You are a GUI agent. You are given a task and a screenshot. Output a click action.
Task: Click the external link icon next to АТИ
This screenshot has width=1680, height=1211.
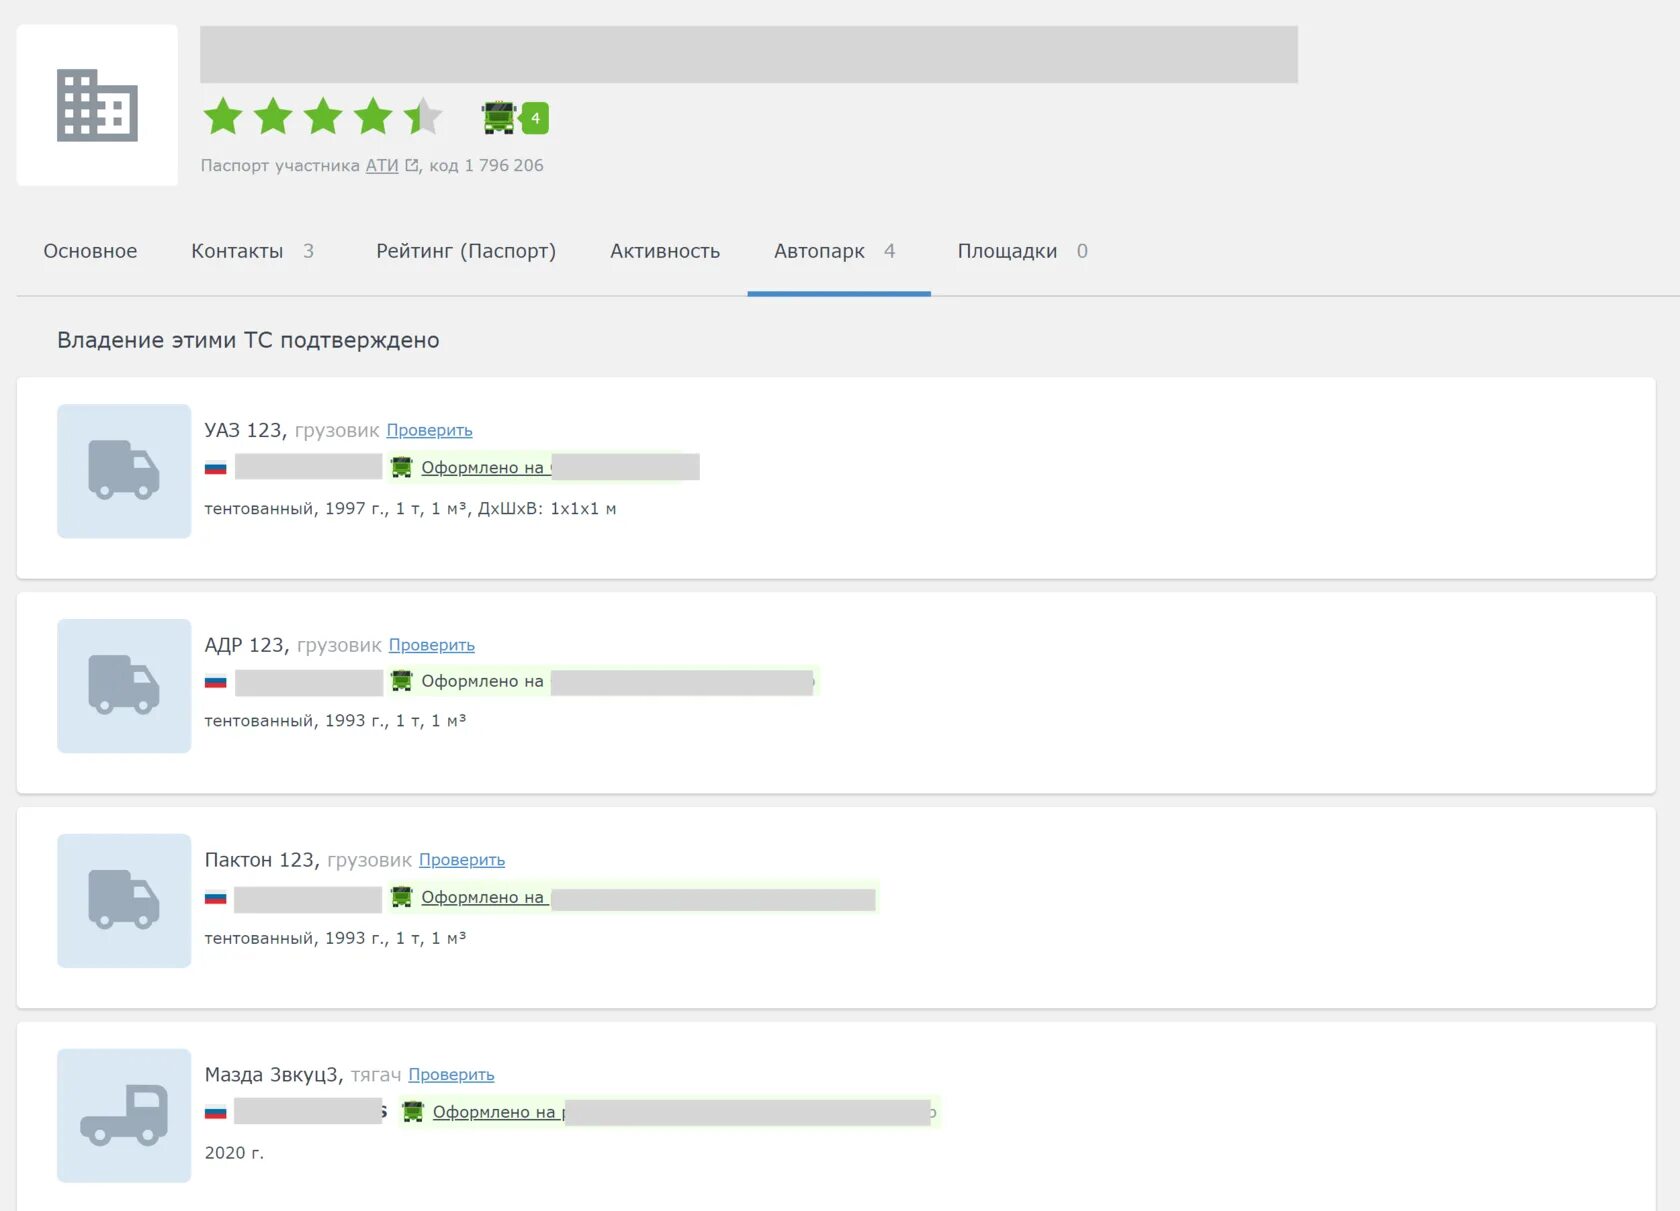pos(411,165)
